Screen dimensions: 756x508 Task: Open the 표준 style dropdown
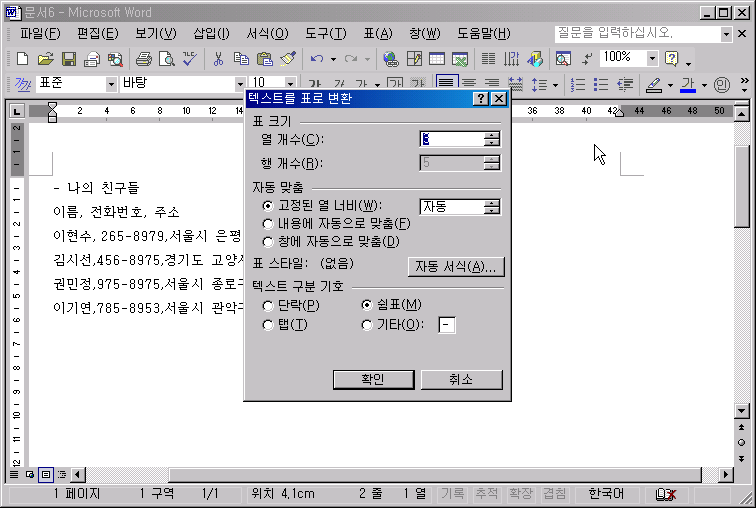110,84
